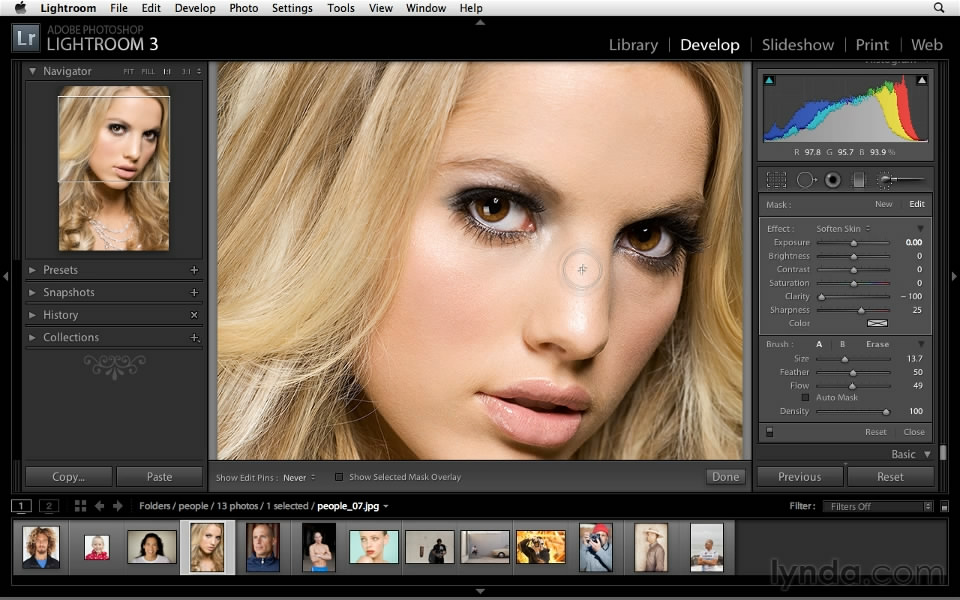This screenshot has height=600, width=960.
Task: Open Spotlight search in menu bar
Action: tap(939, 7)
